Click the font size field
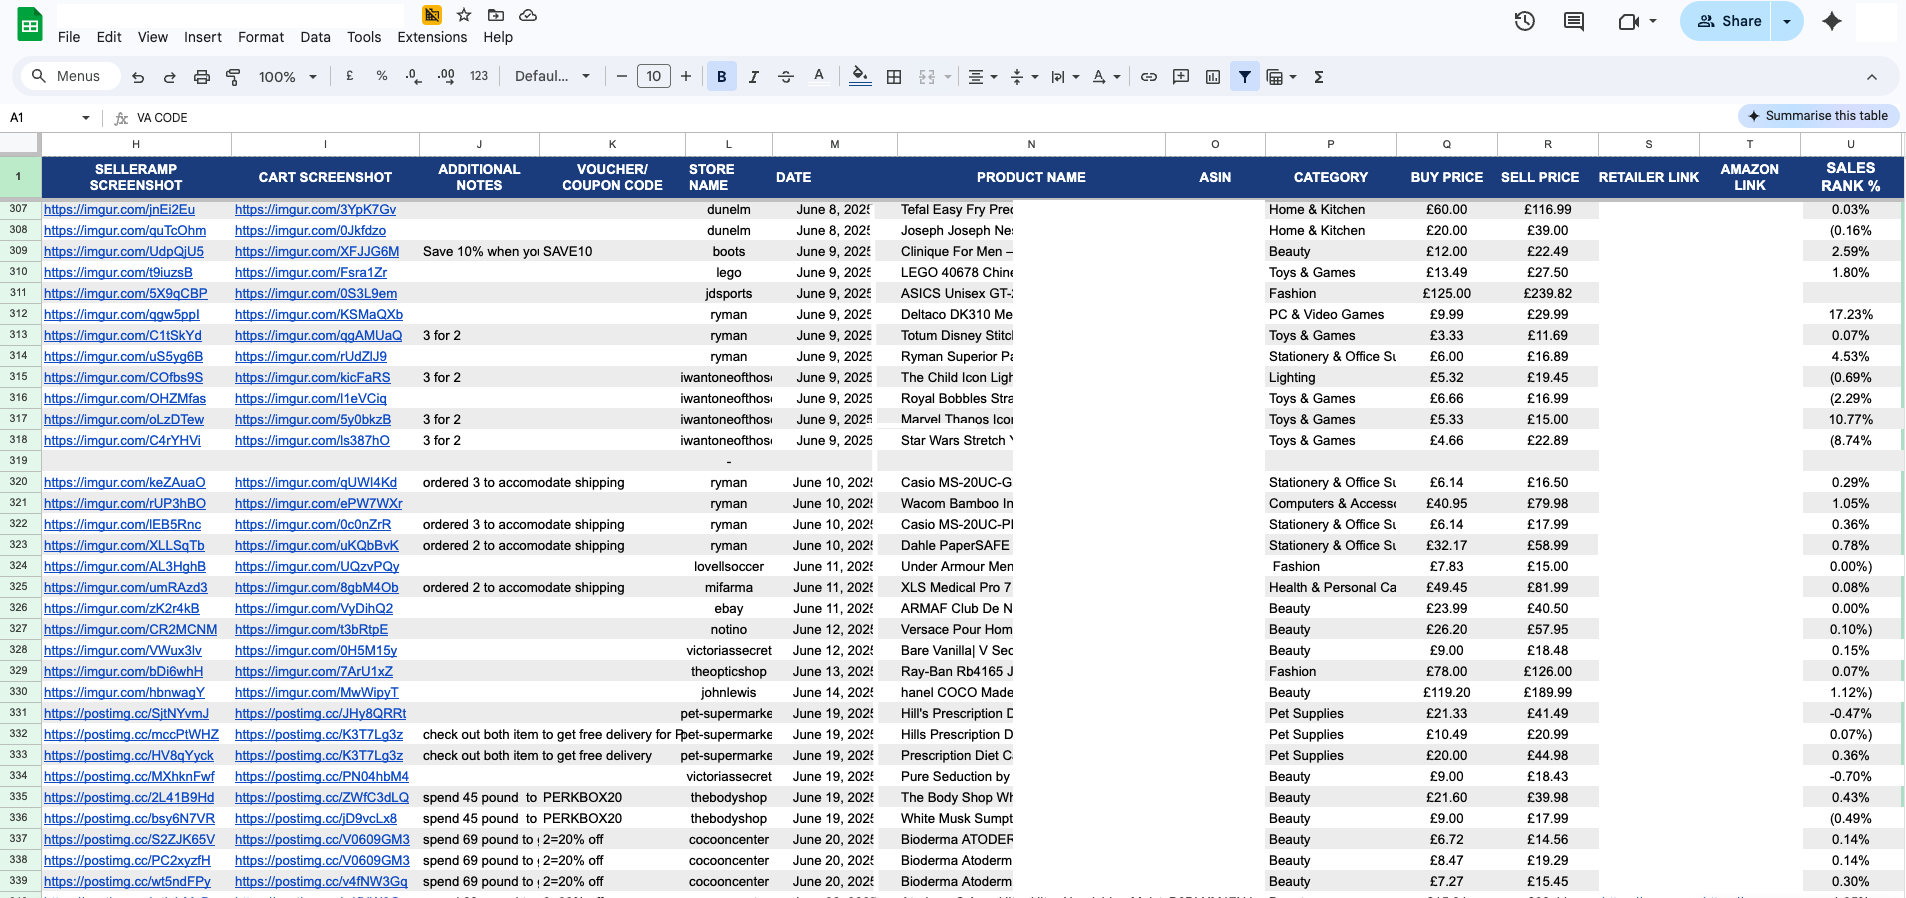 (x=654, y=77)
